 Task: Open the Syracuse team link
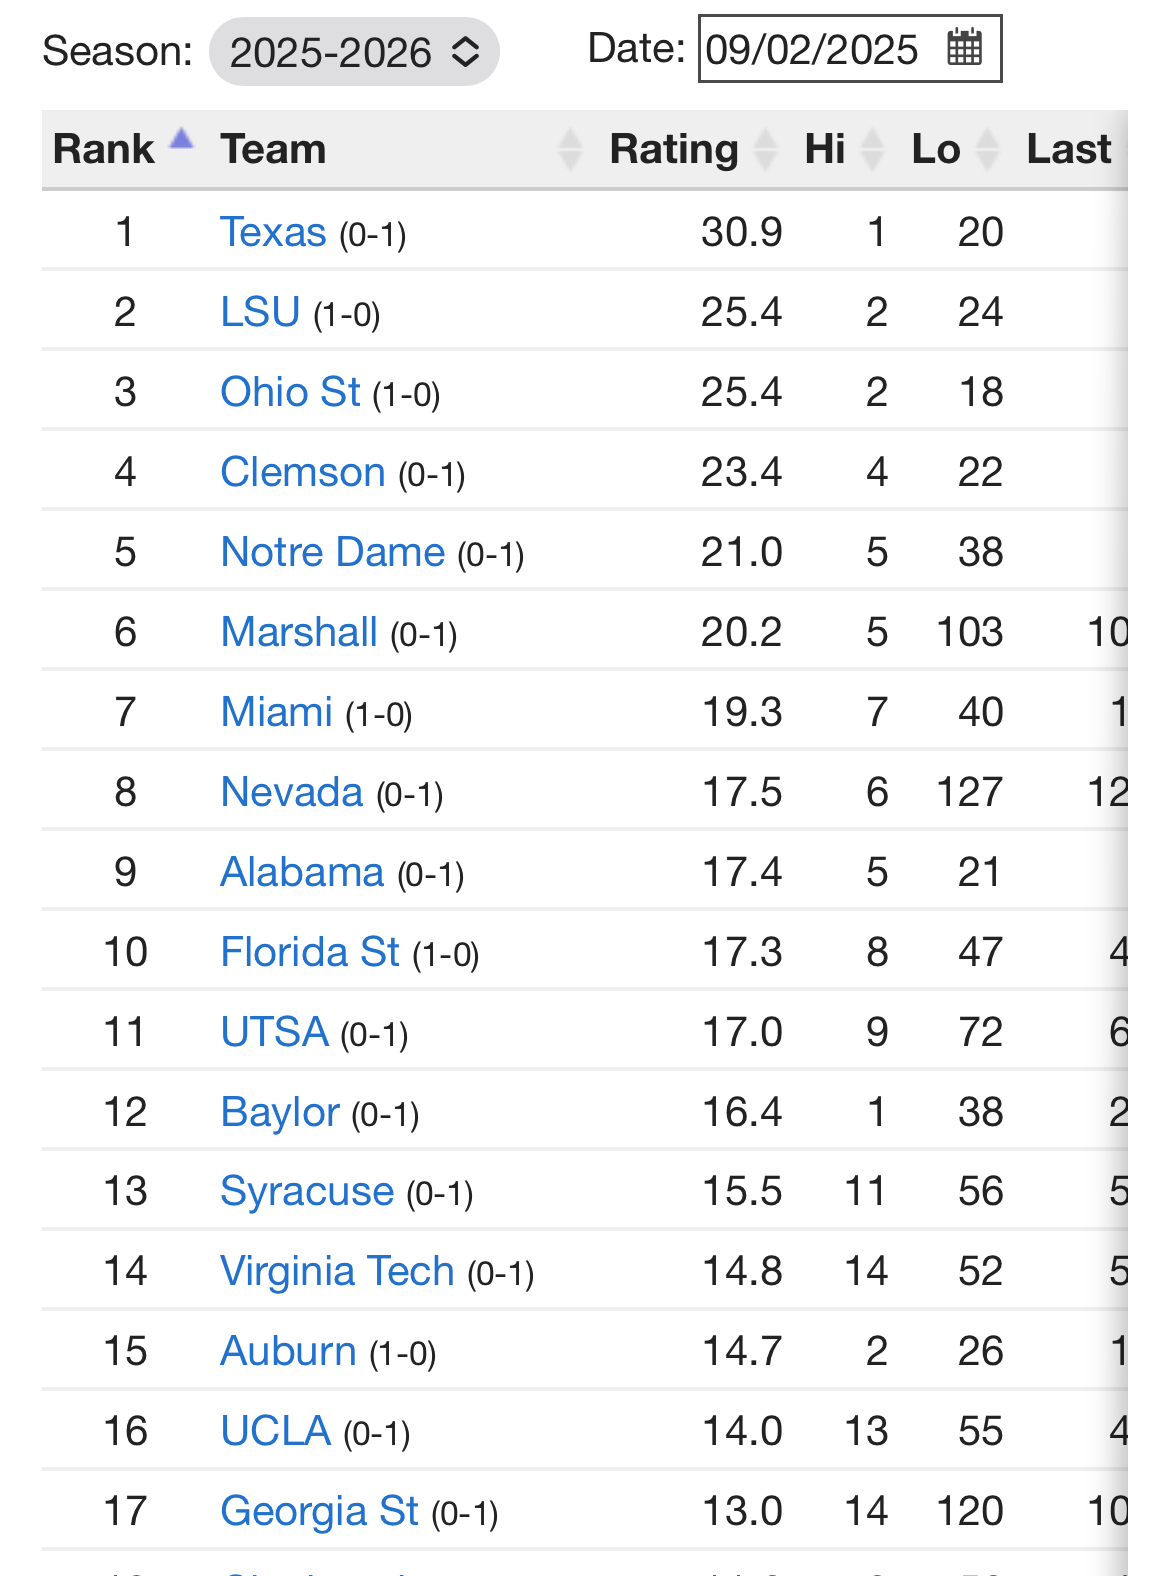point(307,1191)
